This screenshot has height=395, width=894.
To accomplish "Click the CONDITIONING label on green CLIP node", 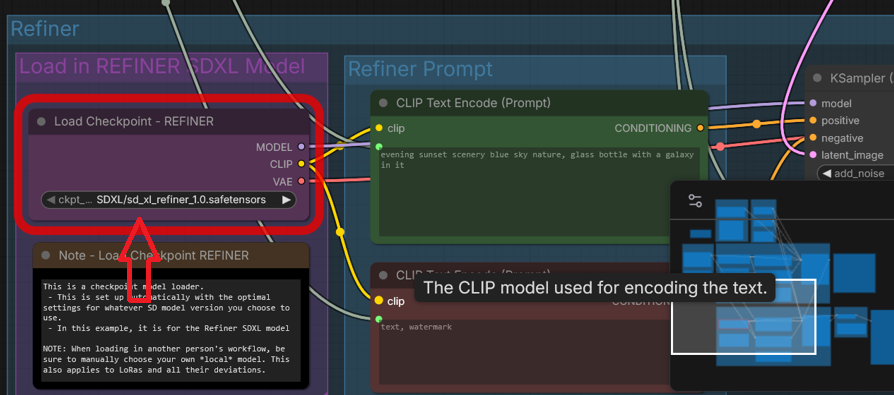I will 653,128.
